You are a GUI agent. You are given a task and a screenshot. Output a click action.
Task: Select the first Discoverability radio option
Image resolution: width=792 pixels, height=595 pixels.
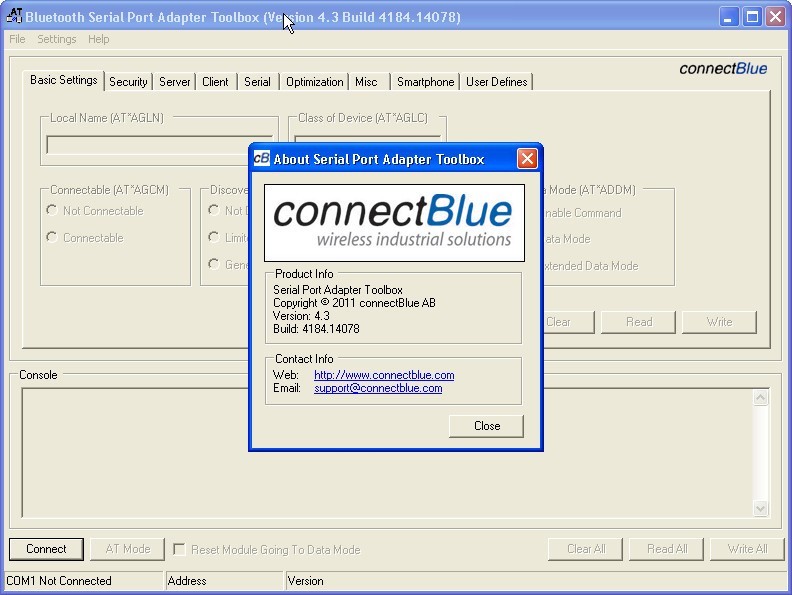coord(214,210)
